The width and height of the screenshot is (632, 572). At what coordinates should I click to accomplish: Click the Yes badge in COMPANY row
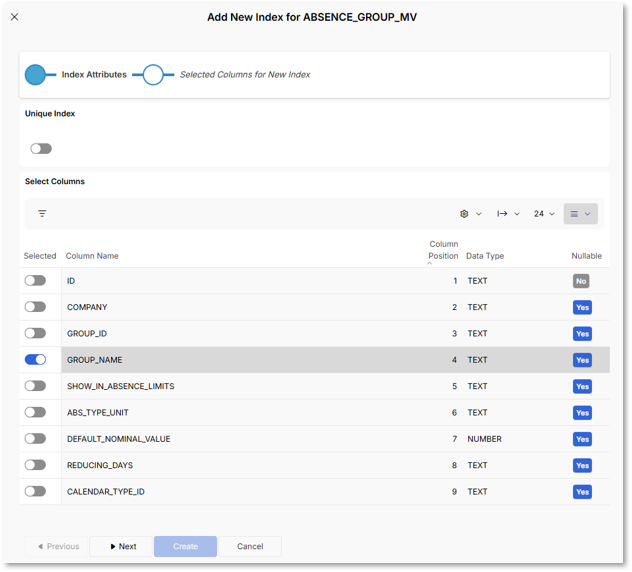(582, 308)
